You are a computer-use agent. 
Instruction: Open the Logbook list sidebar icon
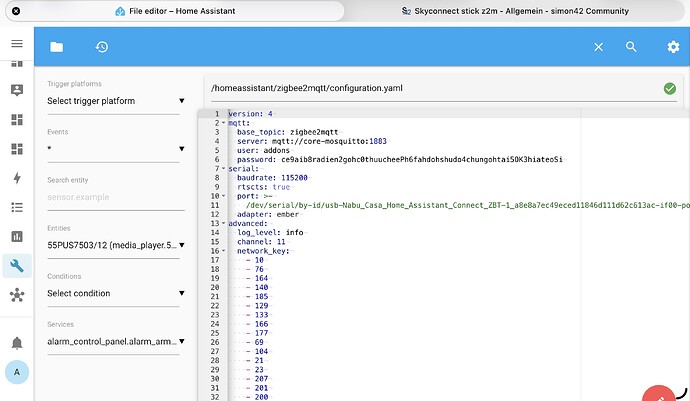coord(17,207)
